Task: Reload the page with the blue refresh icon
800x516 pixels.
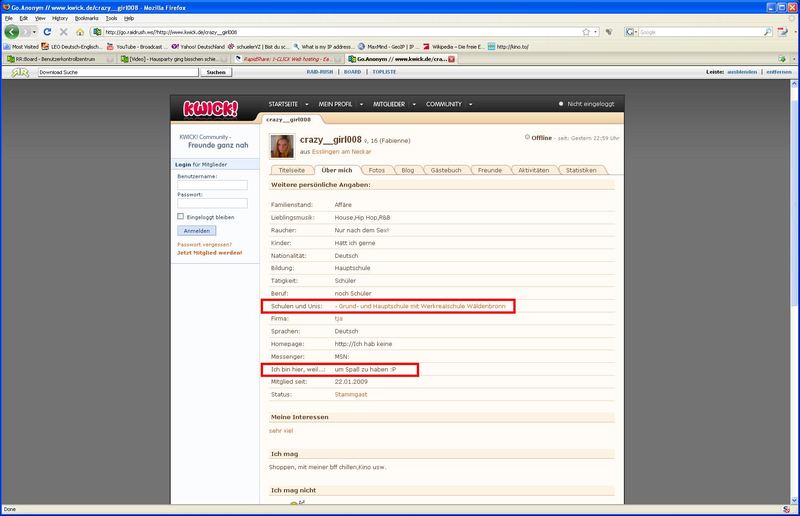Action: pyautogui.click(x=47, y=32)
